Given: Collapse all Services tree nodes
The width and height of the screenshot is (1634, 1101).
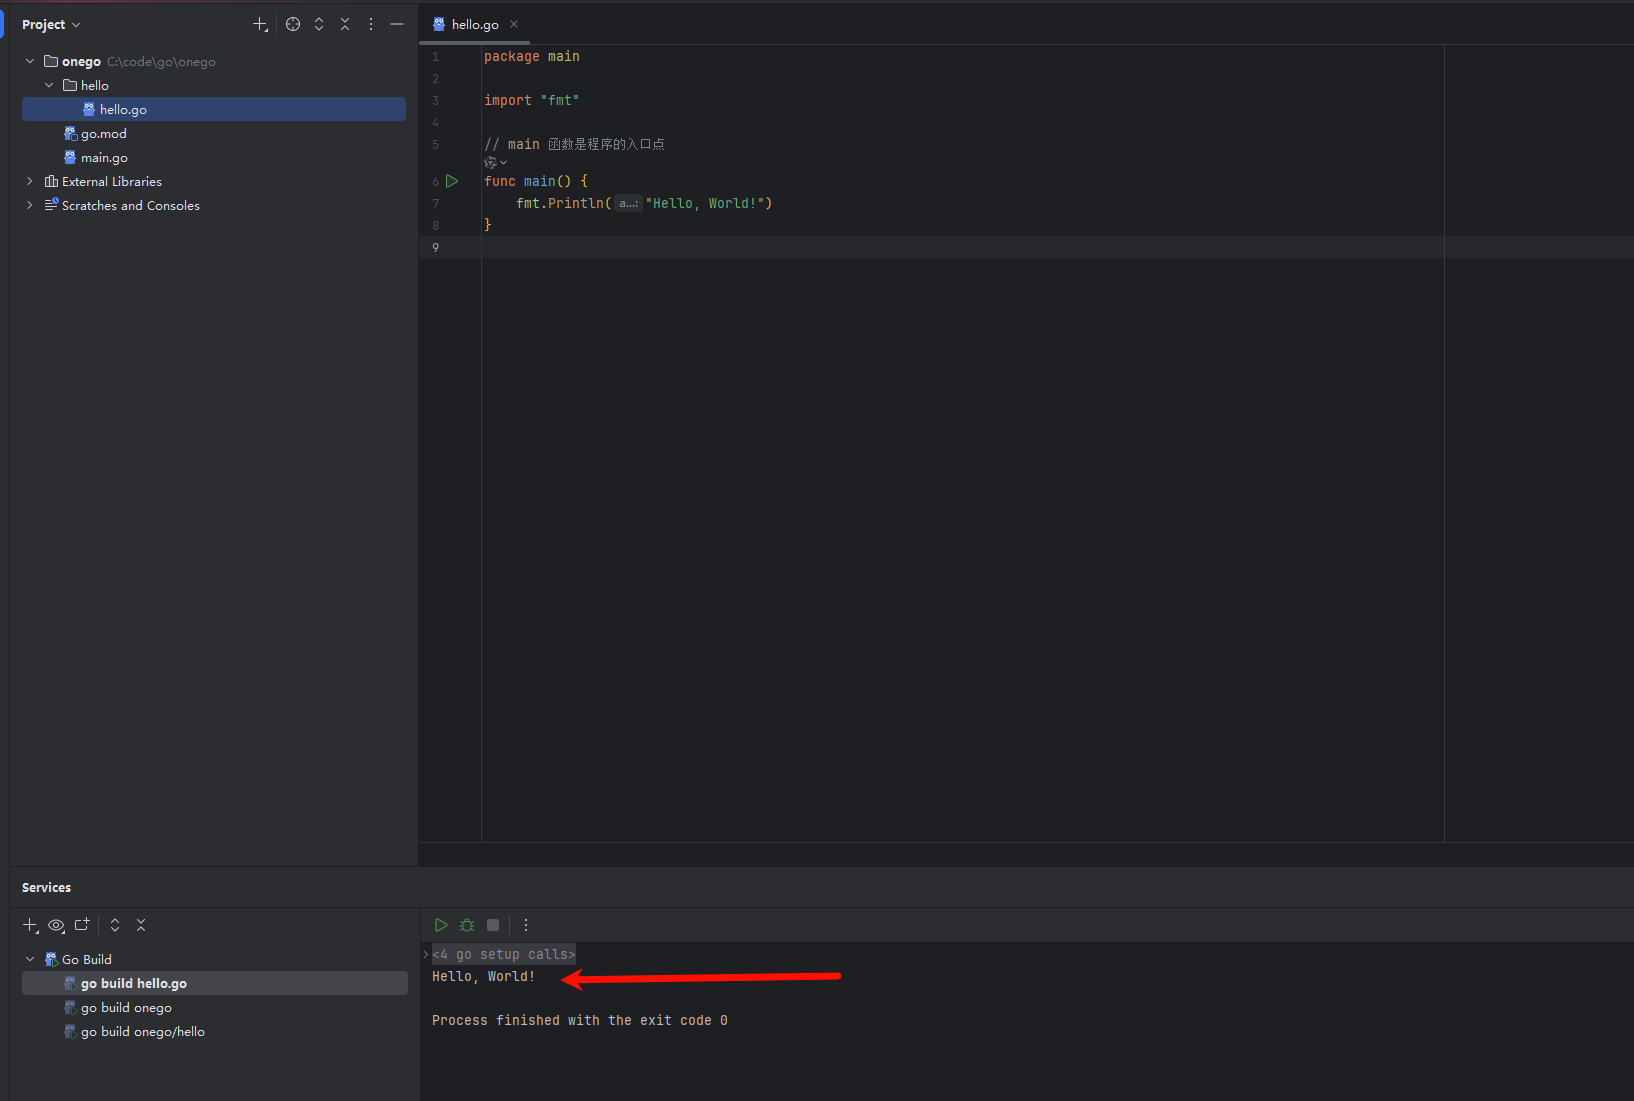Looking at the screenshot, I should pos(141,925).
